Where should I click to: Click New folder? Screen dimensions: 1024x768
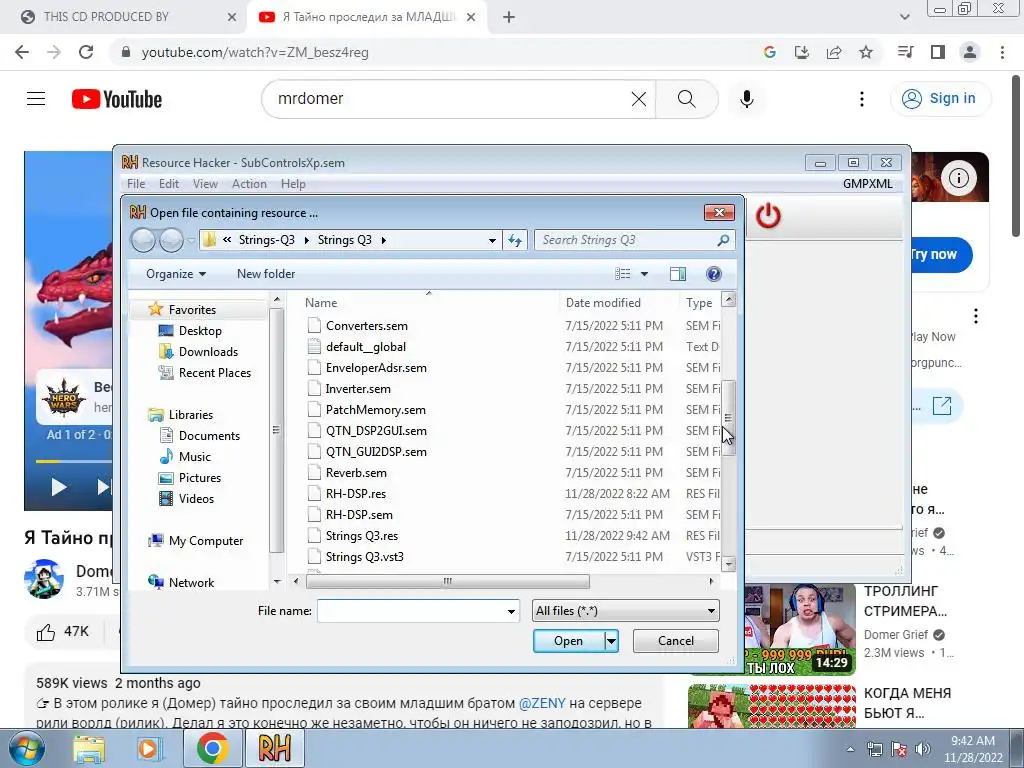pos(266,274)
